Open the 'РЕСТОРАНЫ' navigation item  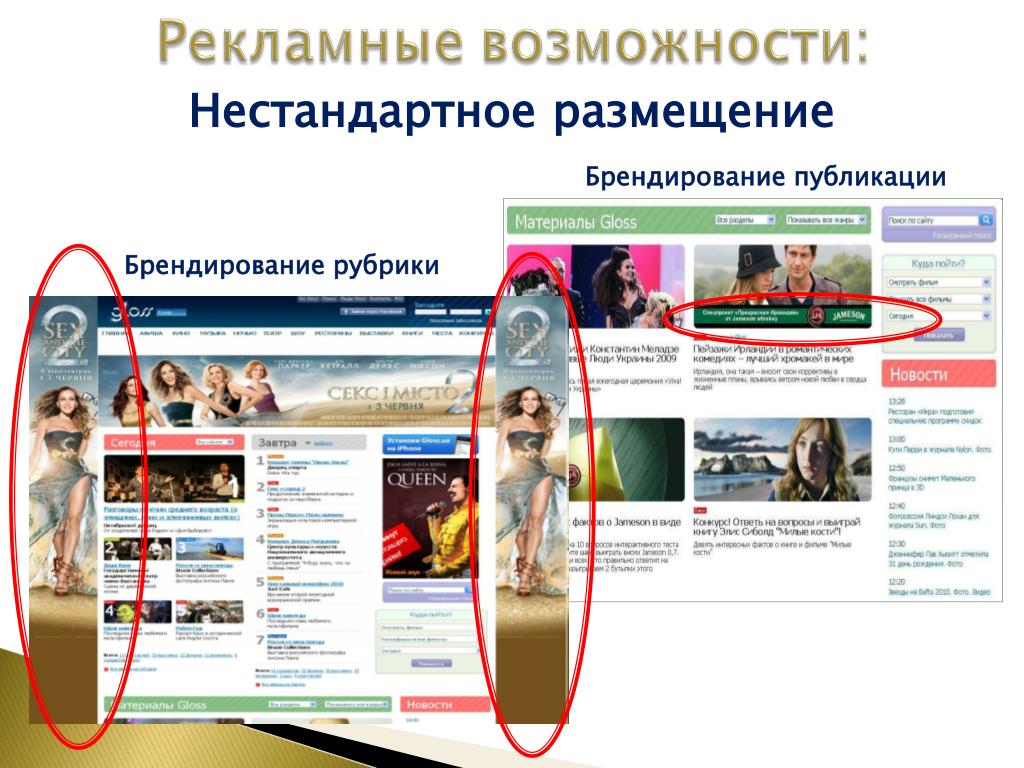click(332, 333)
